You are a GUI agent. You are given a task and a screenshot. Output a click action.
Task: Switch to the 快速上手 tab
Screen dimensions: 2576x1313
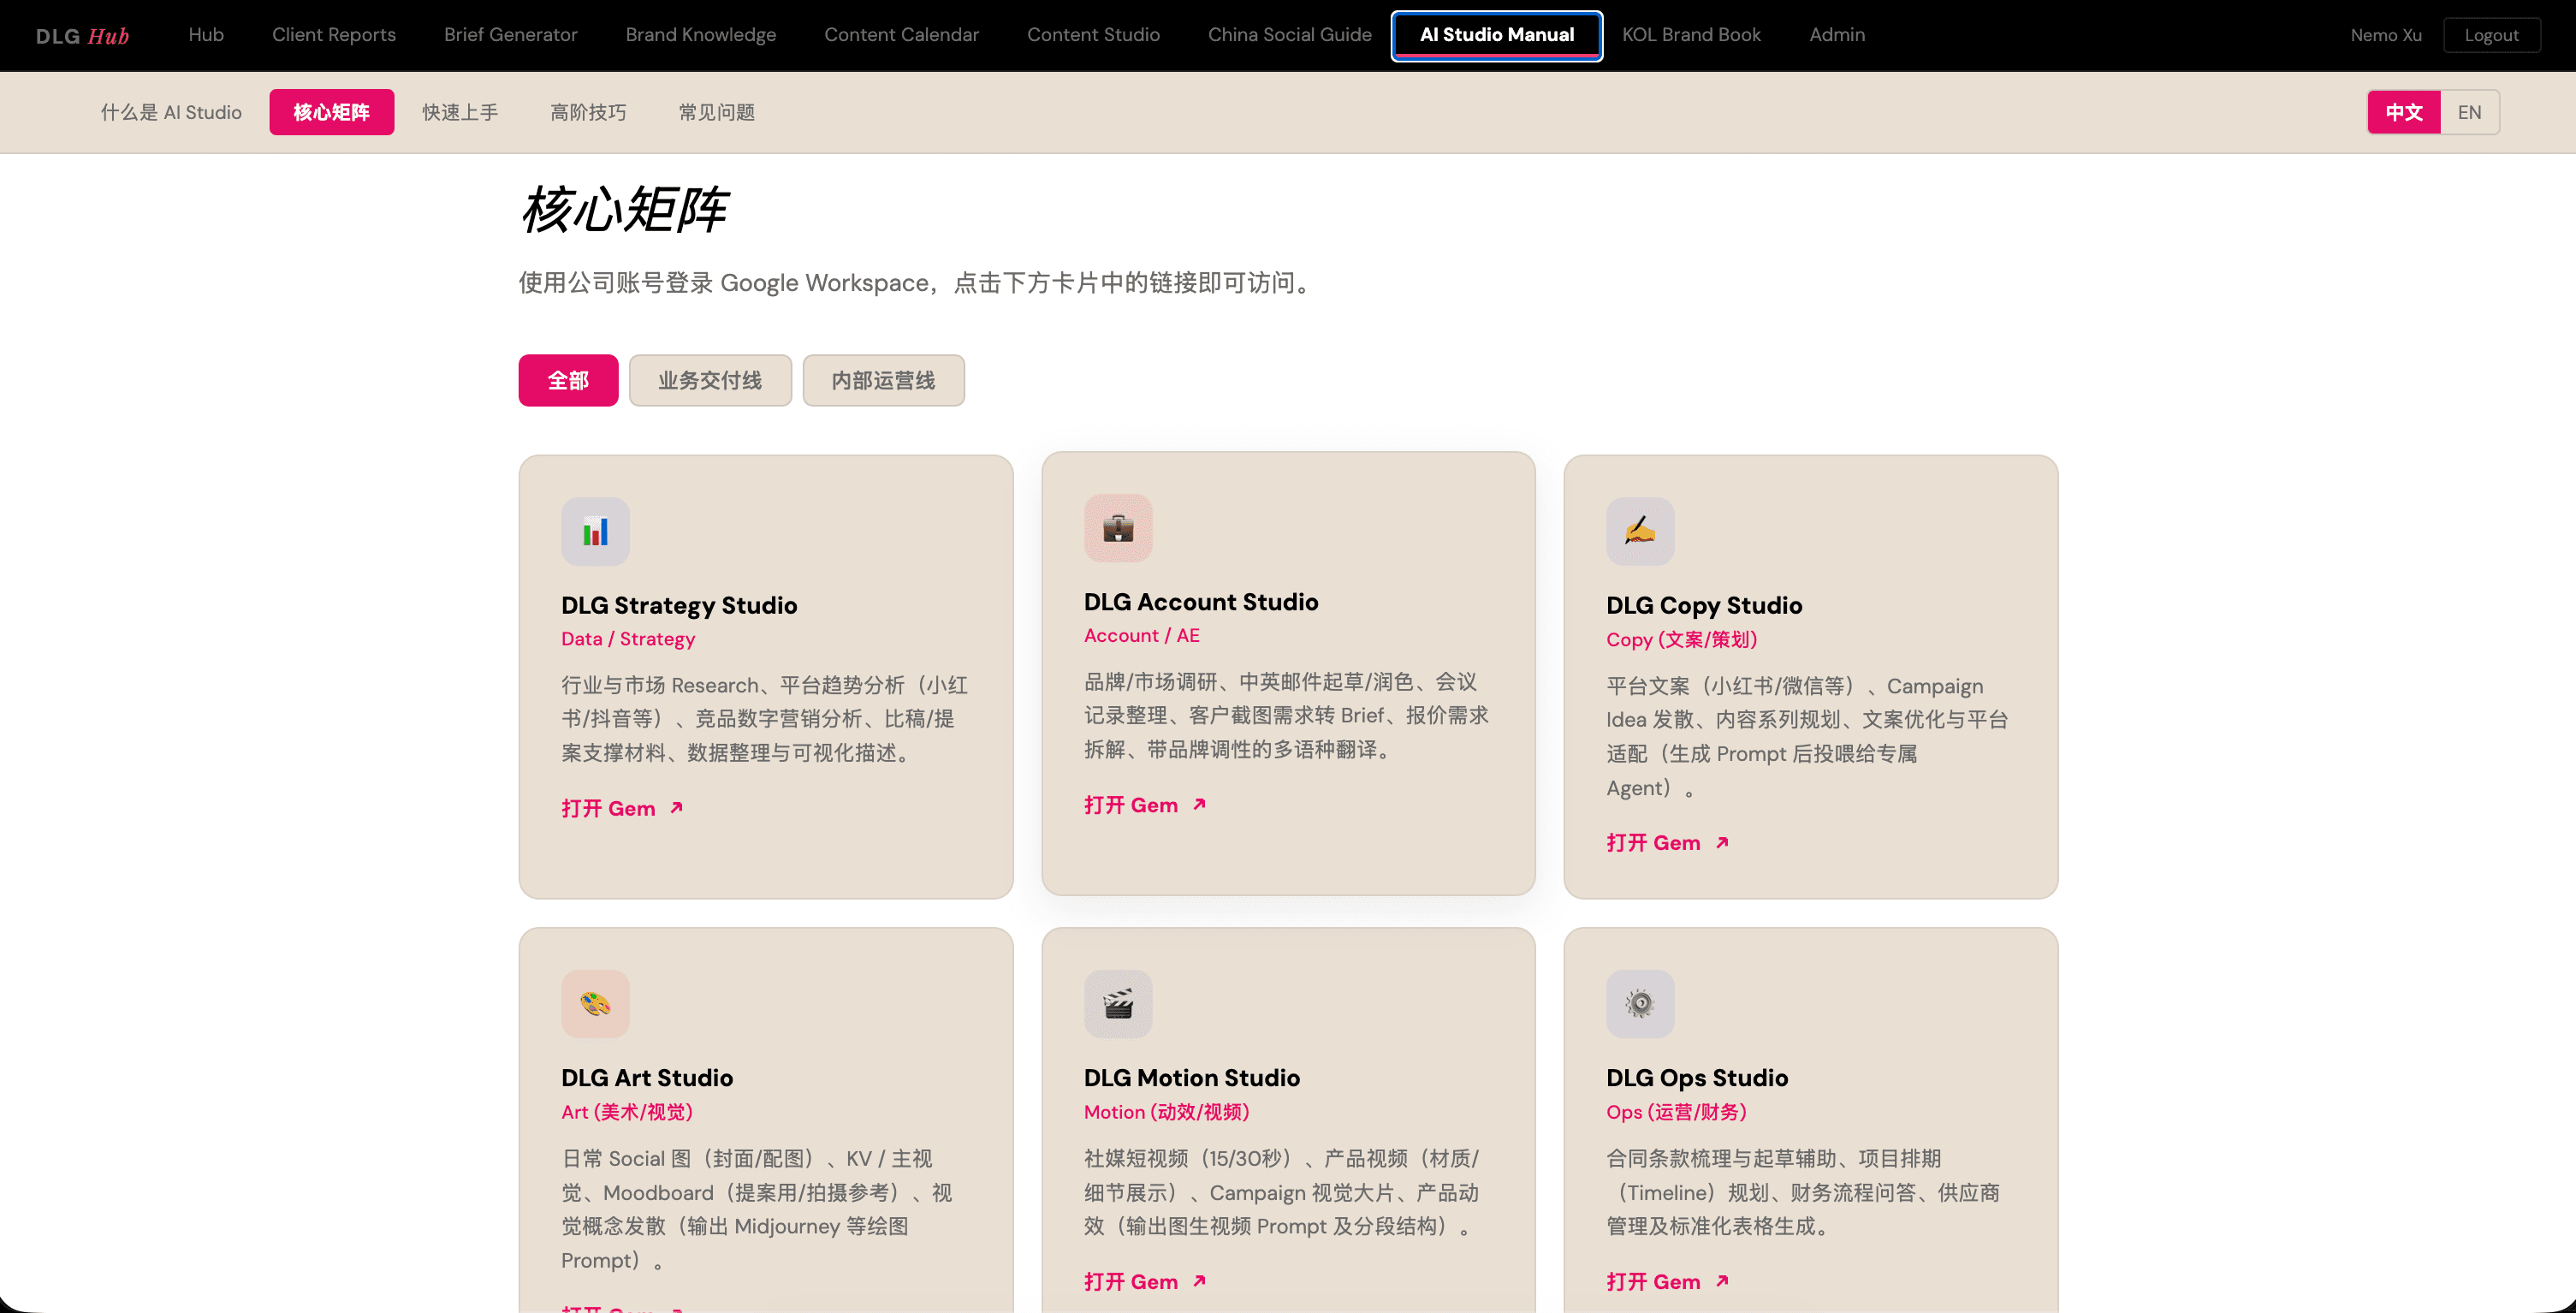(460, 112)
